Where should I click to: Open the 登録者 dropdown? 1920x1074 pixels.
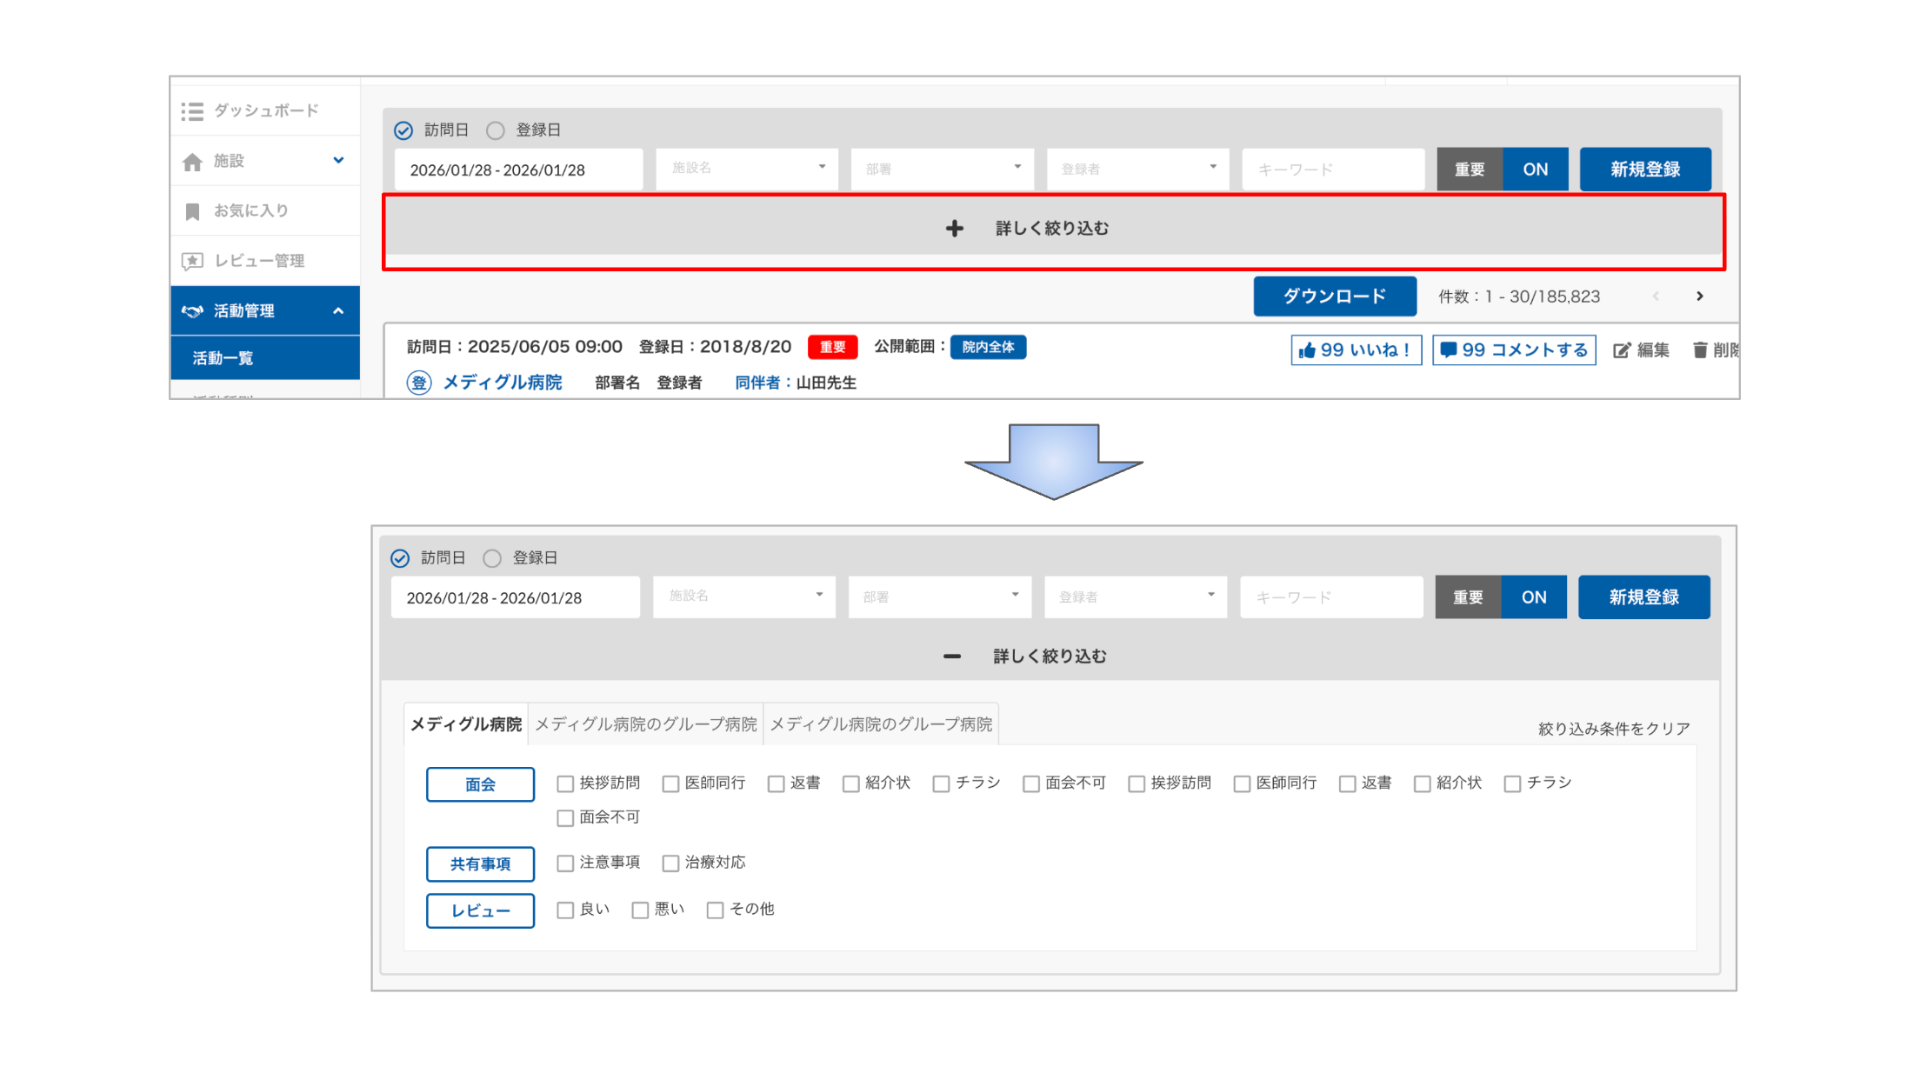(1137, 169)
